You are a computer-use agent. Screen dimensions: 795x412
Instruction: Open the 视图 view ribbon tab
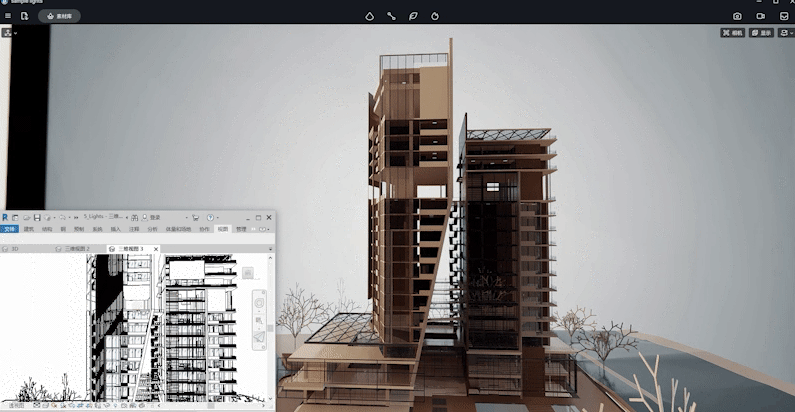223,229
